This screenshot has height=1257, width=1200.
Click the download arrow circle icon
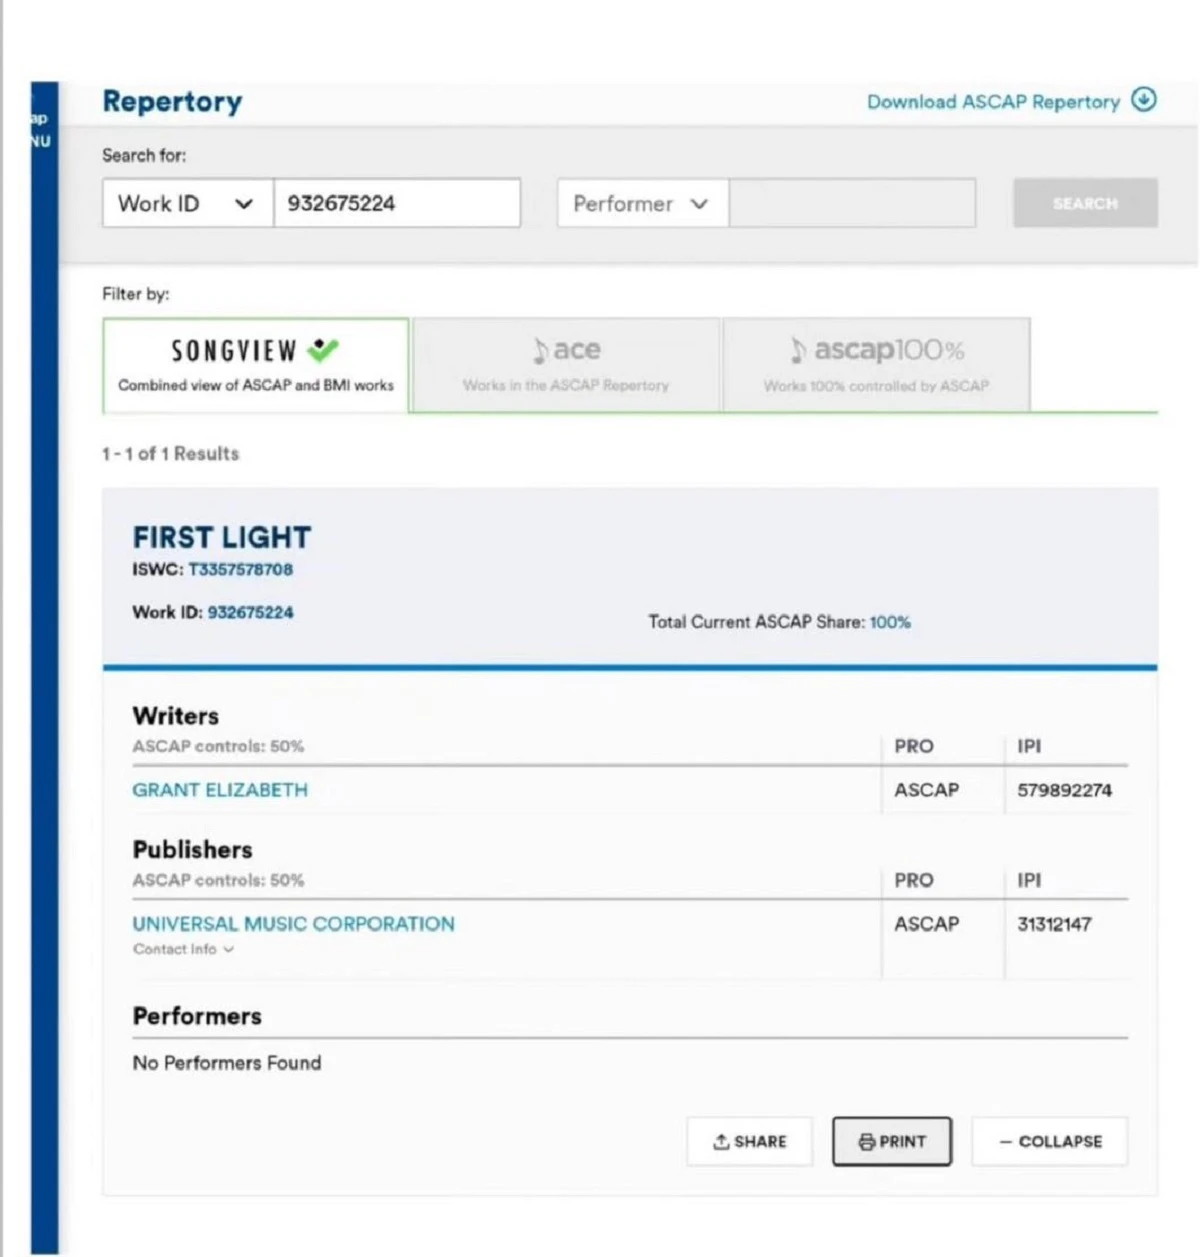(1144, 100)
